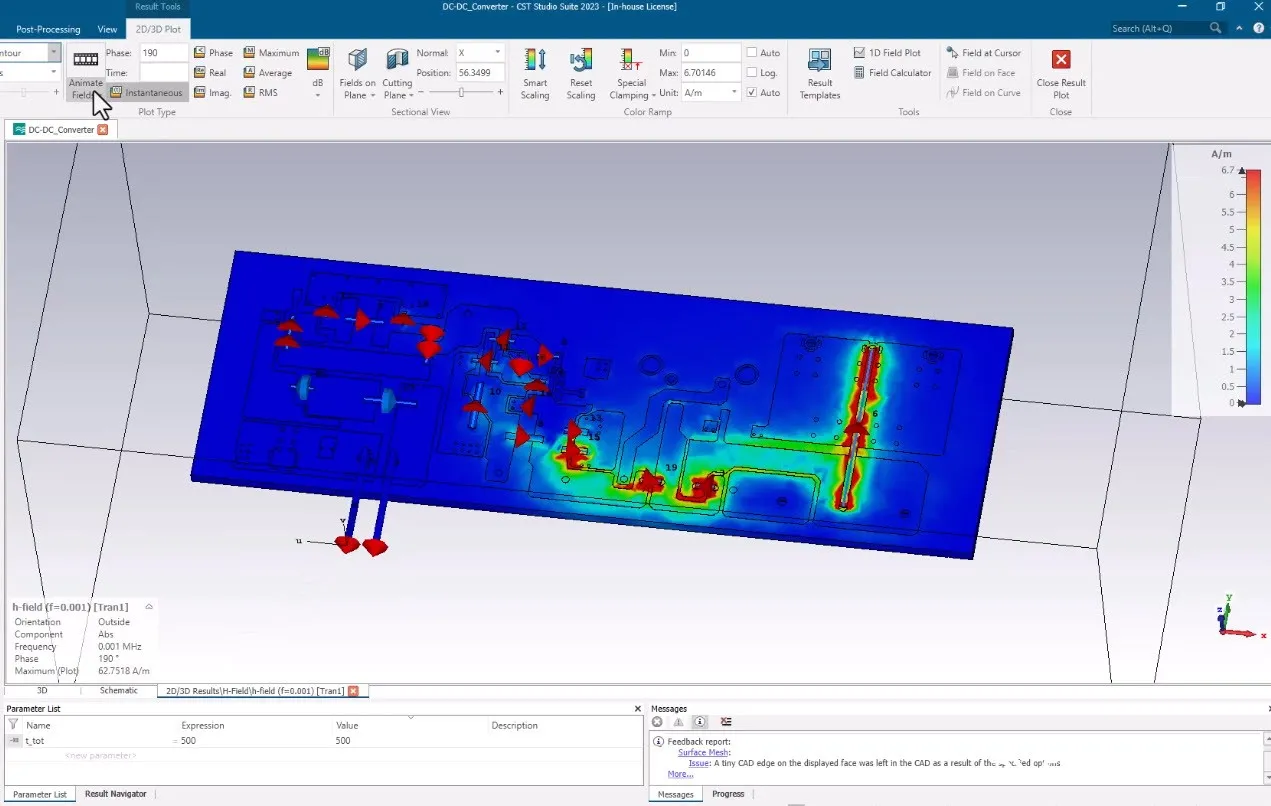This screenshot has height=806, width=1271.
Task: Adjust the sectional view Position slider
Action: [x=461, y=92]
